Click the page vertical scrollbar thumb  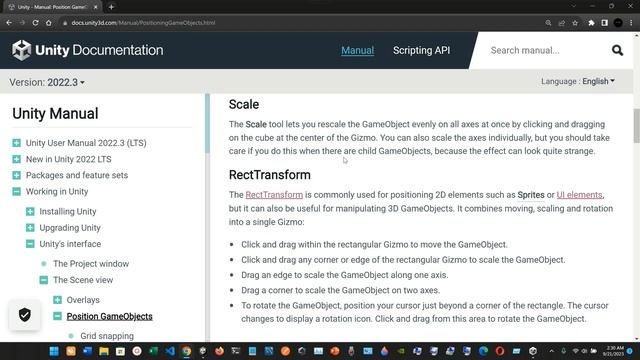tap(636, 126)
